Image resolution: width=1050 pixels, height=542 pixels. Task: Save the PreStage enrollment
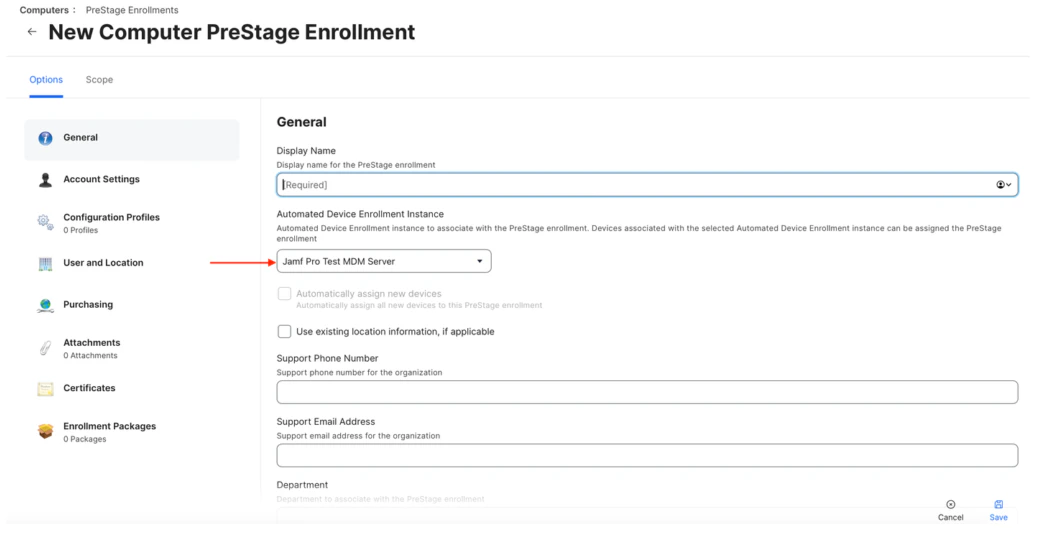point(998,510)
